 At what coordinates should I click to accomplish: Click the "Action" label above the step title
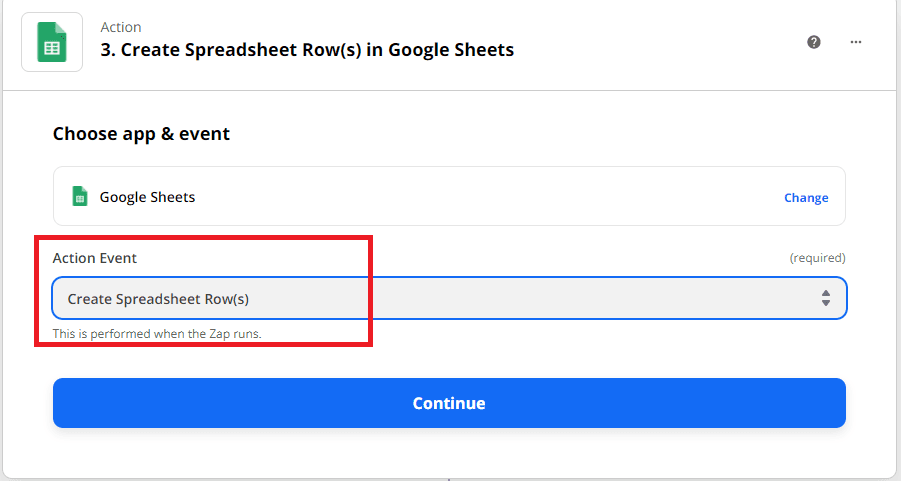[121, 27]
